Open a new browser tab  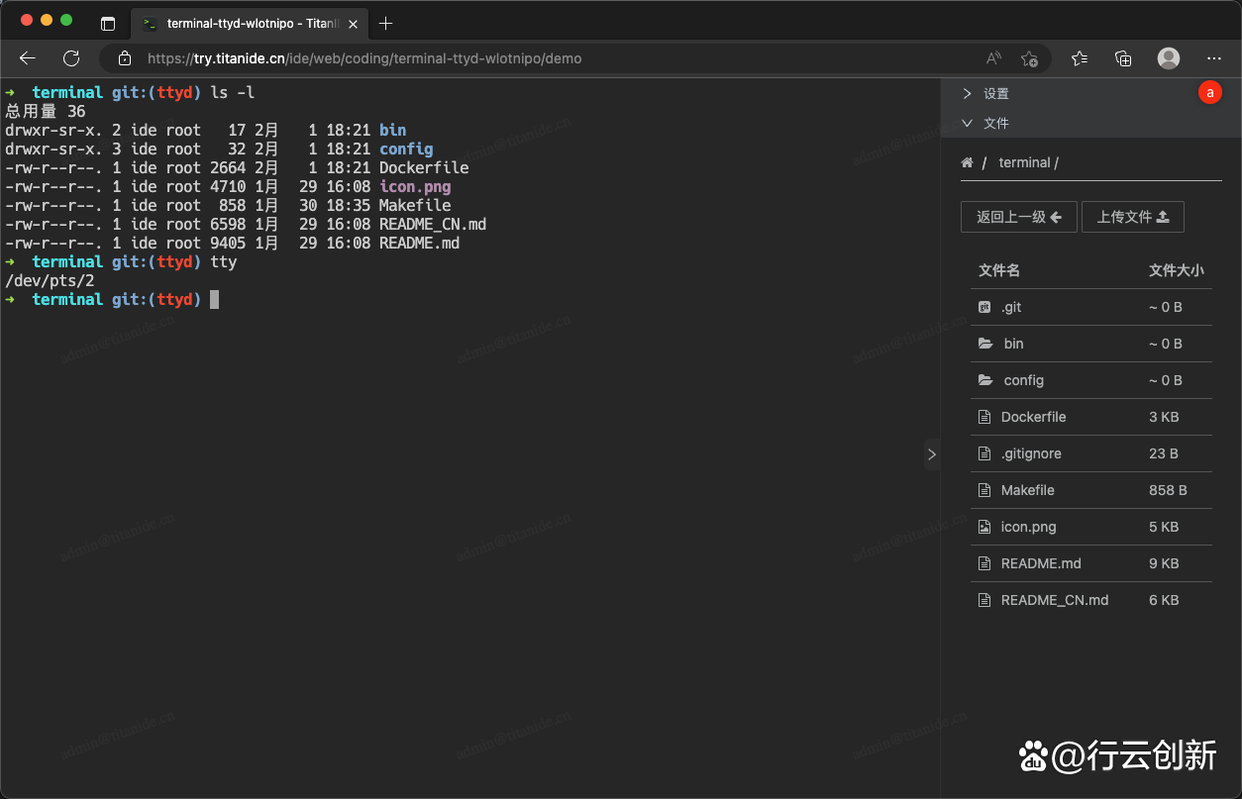[x=386, y=23]
